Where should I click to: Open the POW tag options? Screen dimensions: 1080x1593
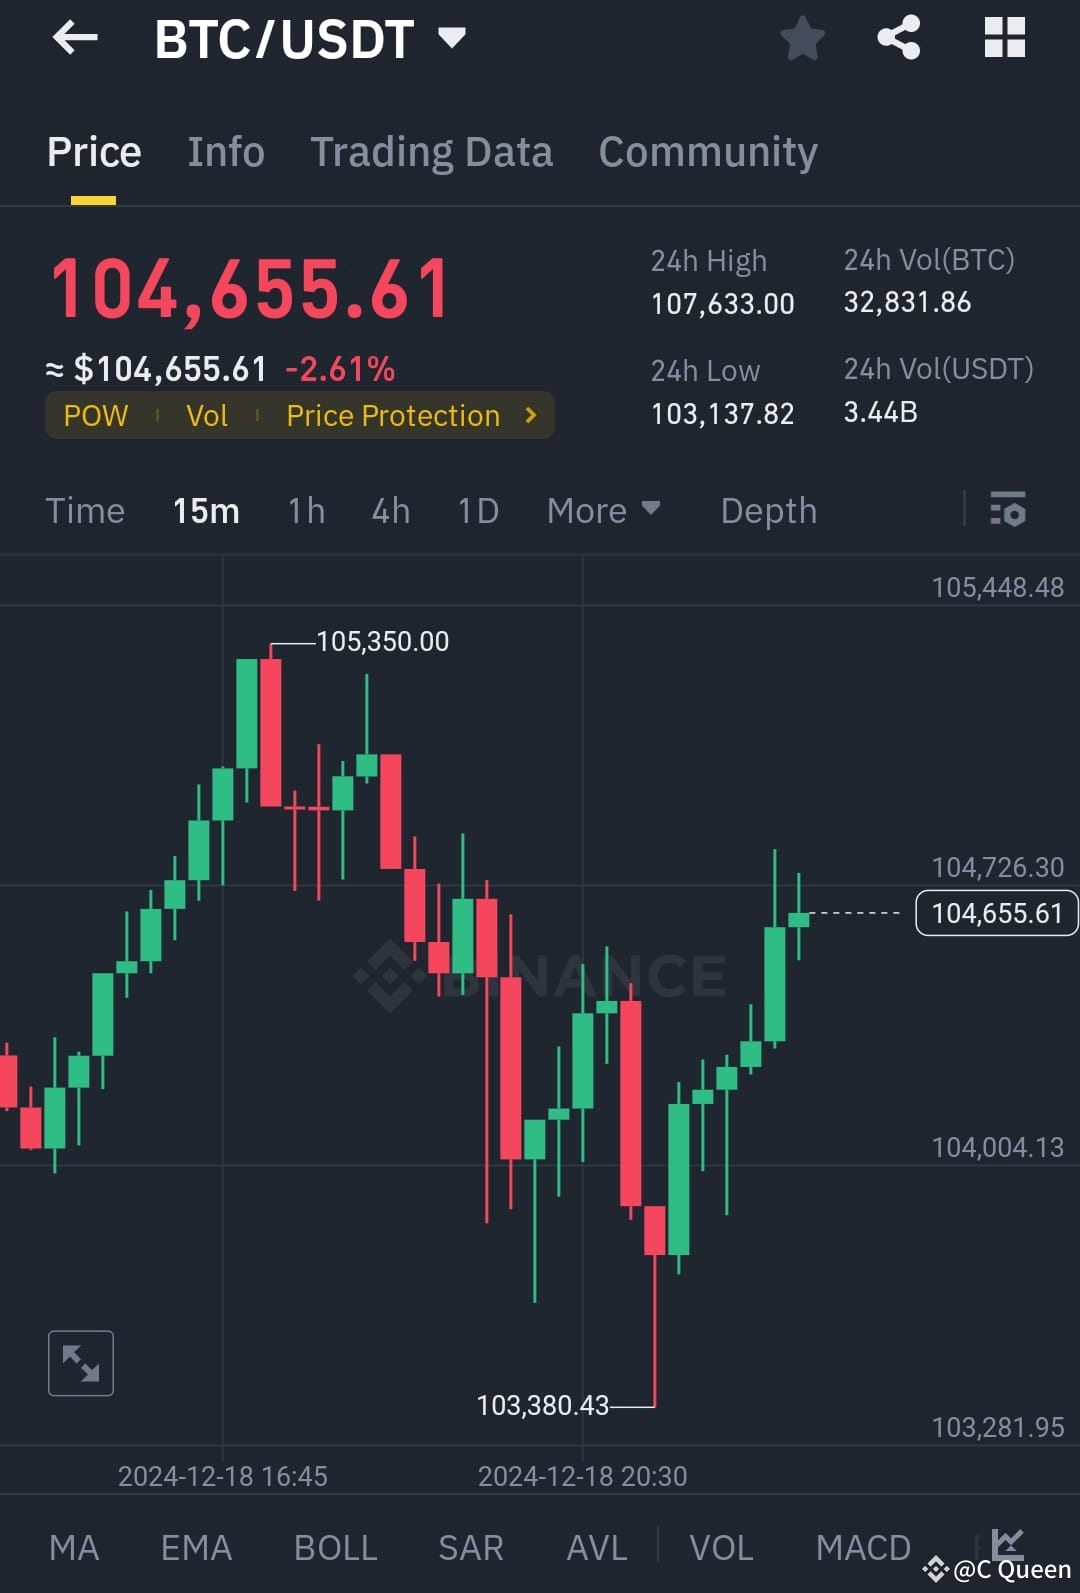(95, 415)
